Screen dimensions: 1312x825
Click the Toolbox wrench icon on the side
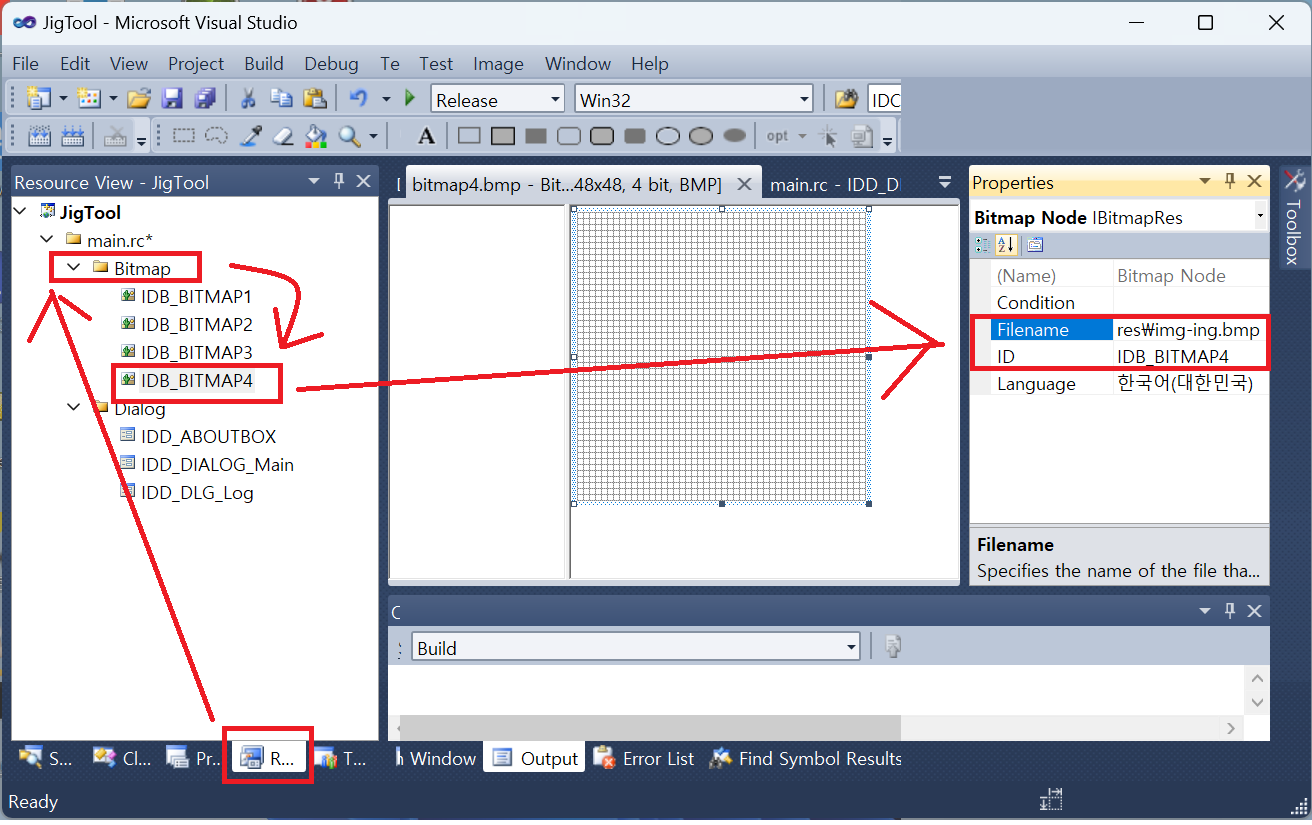point(1294,181)
